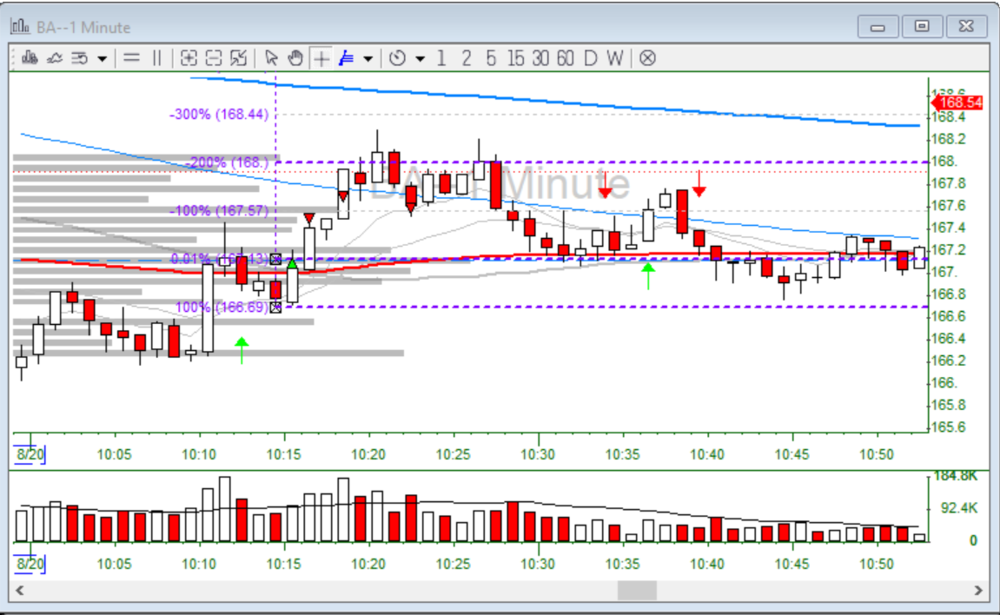Image resolution: width=1000 pixels, height=615 pixels.
Task: Open the indicators line-study icon
Action: pos(55,58)
